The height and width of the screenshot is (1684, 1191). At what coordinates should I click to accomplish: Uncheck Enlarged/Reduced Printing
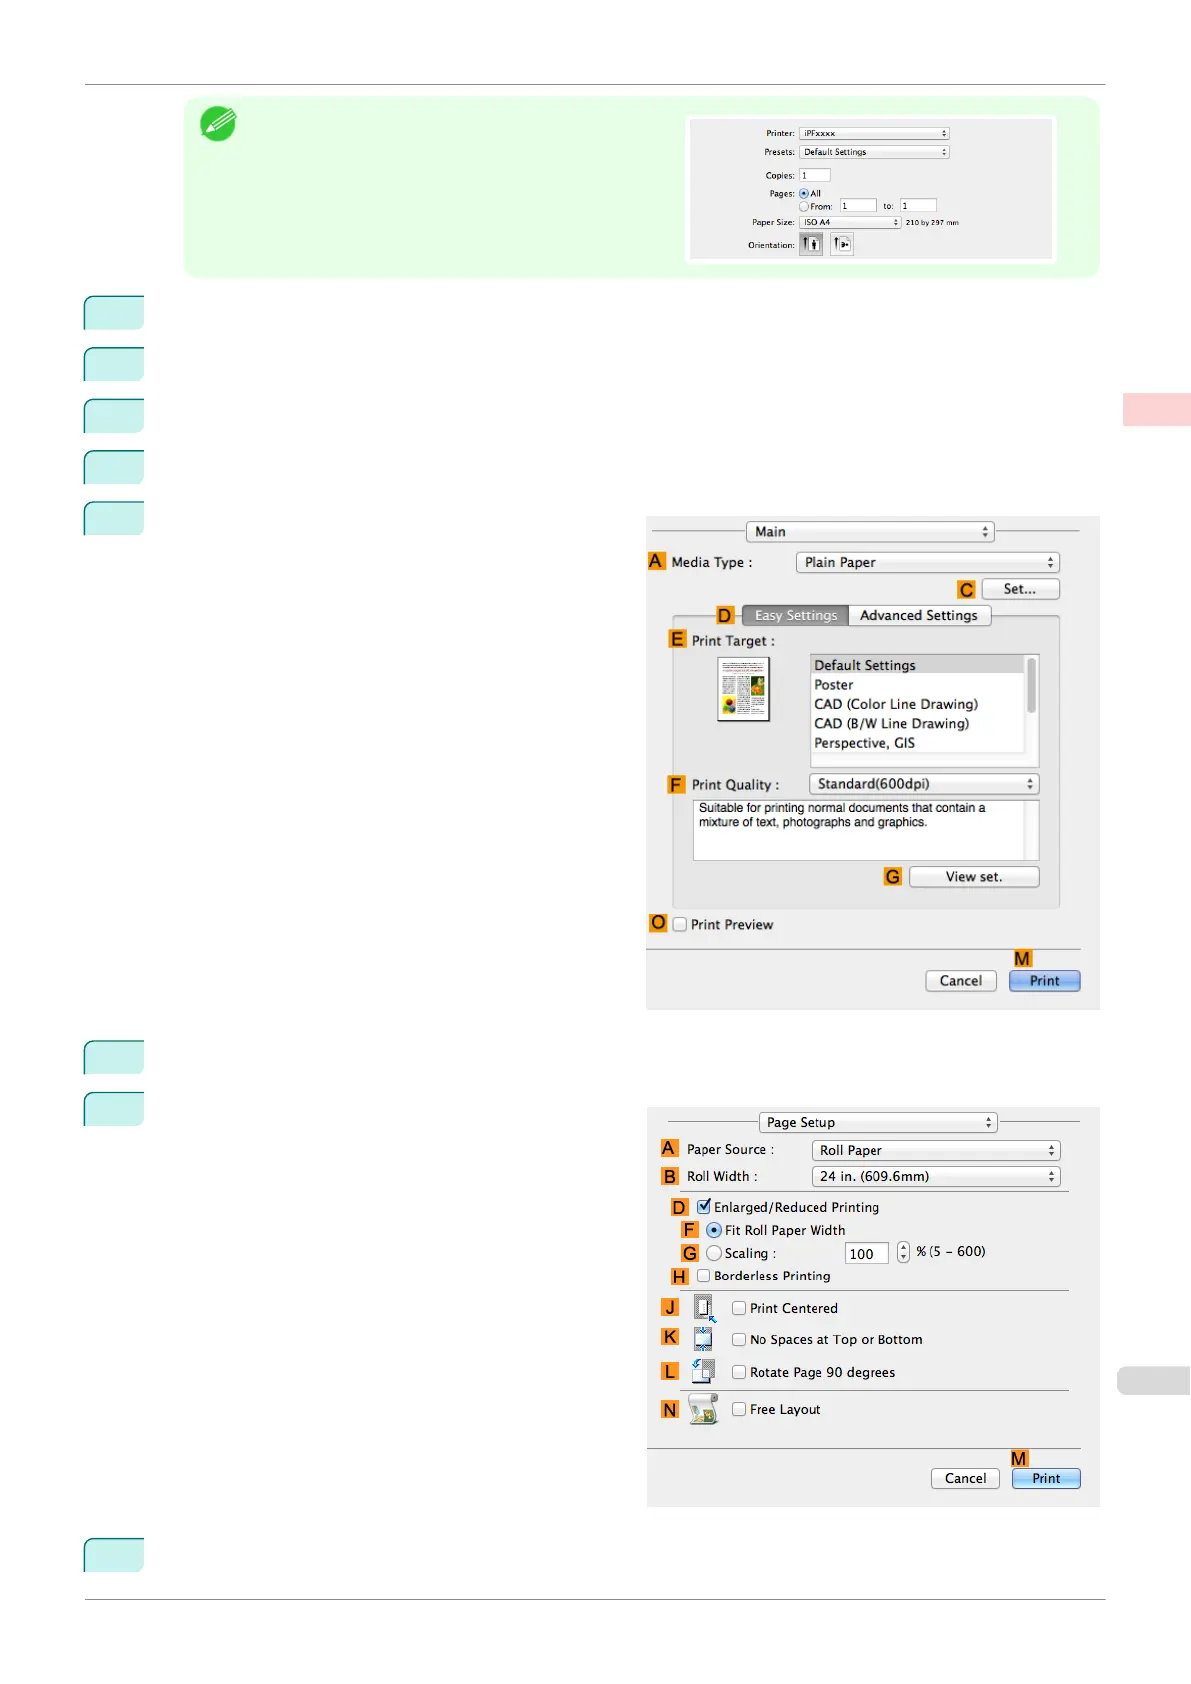click(704, 1206)
